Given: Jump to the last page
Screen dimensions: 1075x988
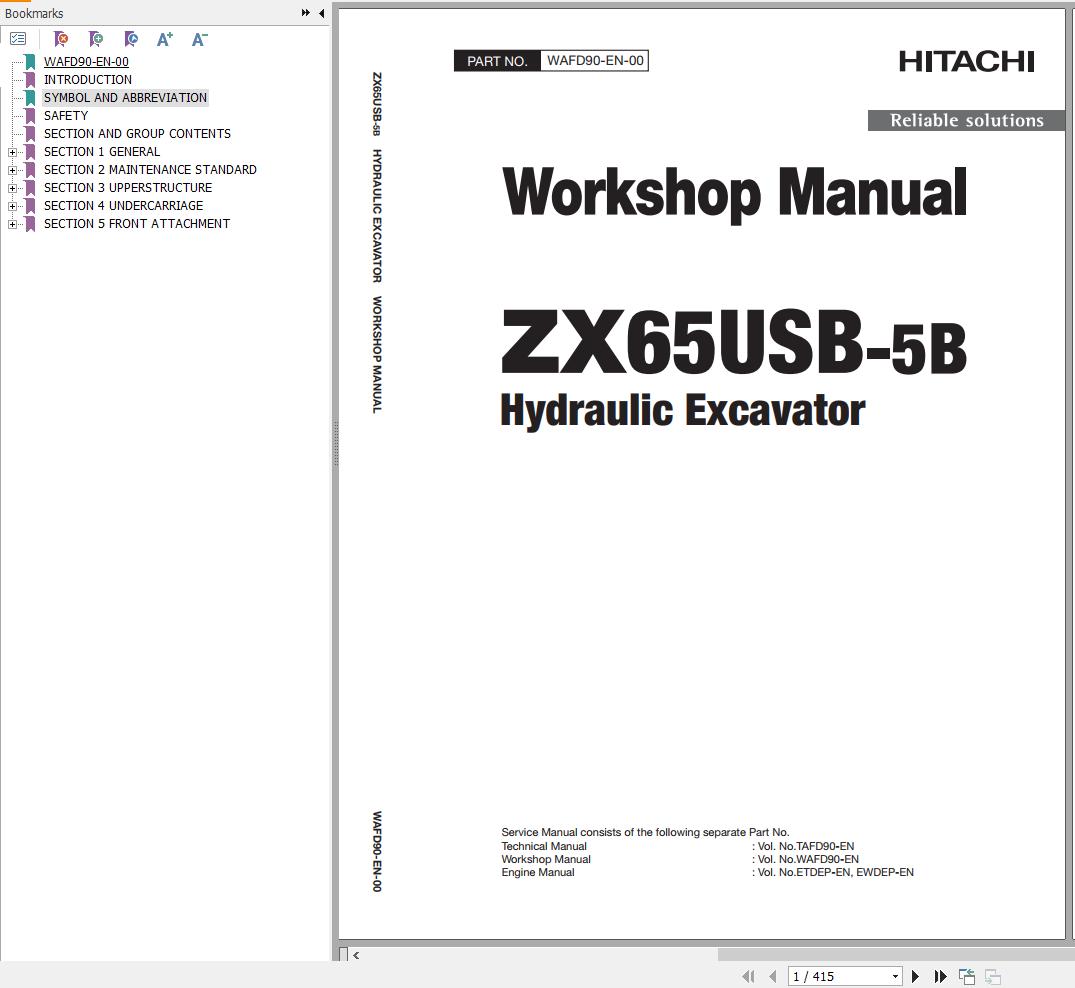Looking at the screenshot, I should click(941, 976).
